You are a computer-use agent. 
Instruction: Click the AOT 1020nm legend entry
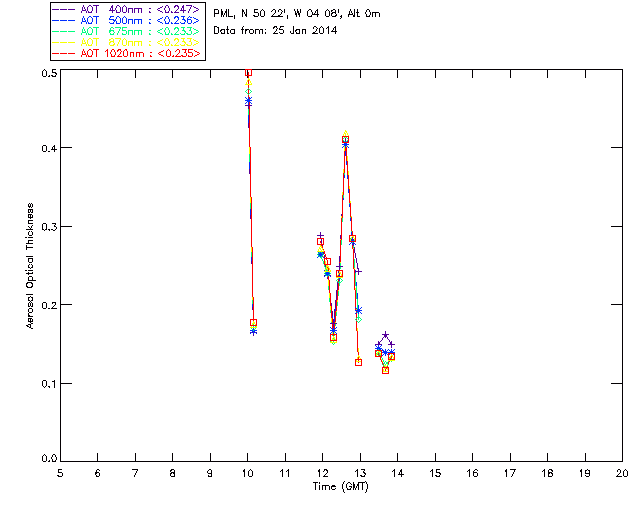(x=127, y=53)
